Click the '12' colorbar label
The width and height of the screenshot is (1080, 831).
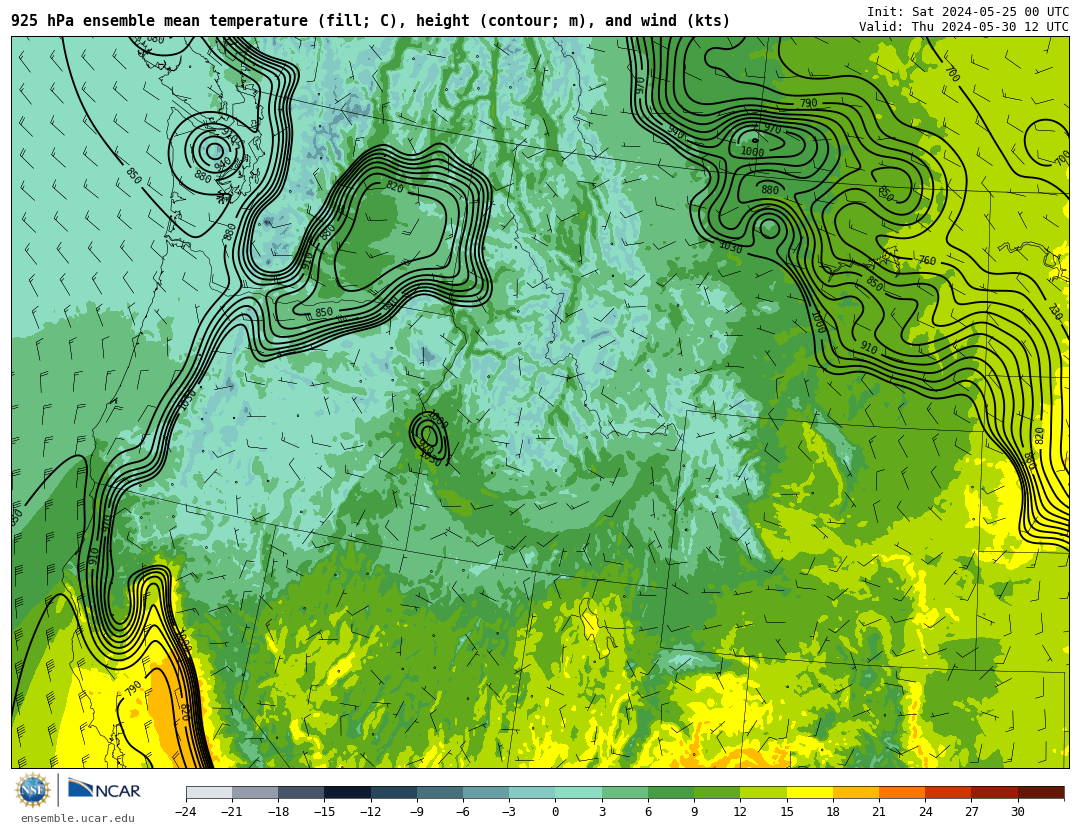(x=740, y=812)
